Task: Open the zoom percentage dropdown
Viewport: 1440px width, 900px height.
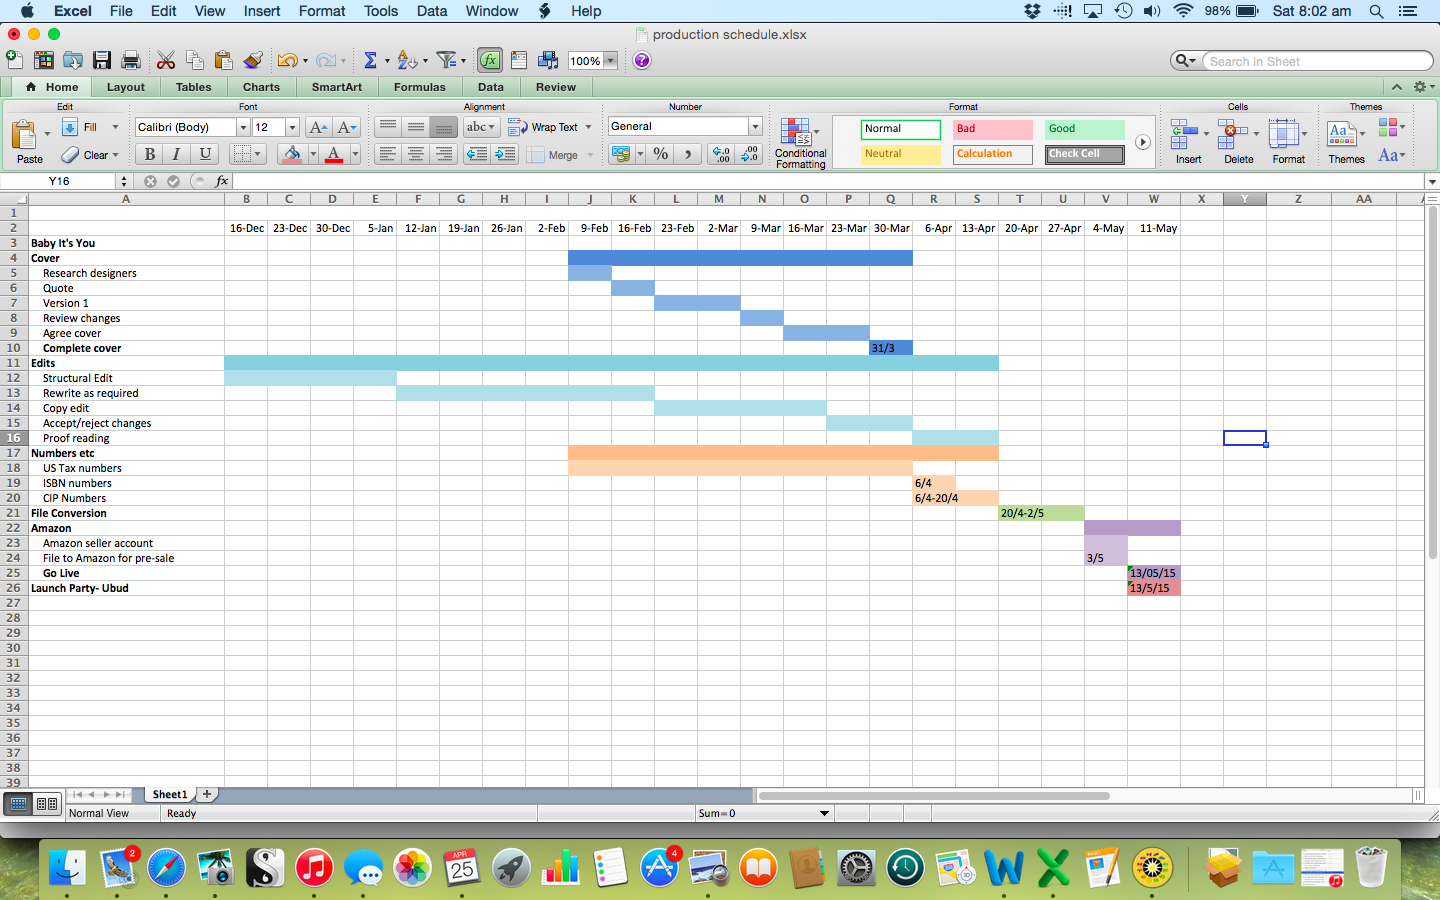Action: tap(610, 61)
